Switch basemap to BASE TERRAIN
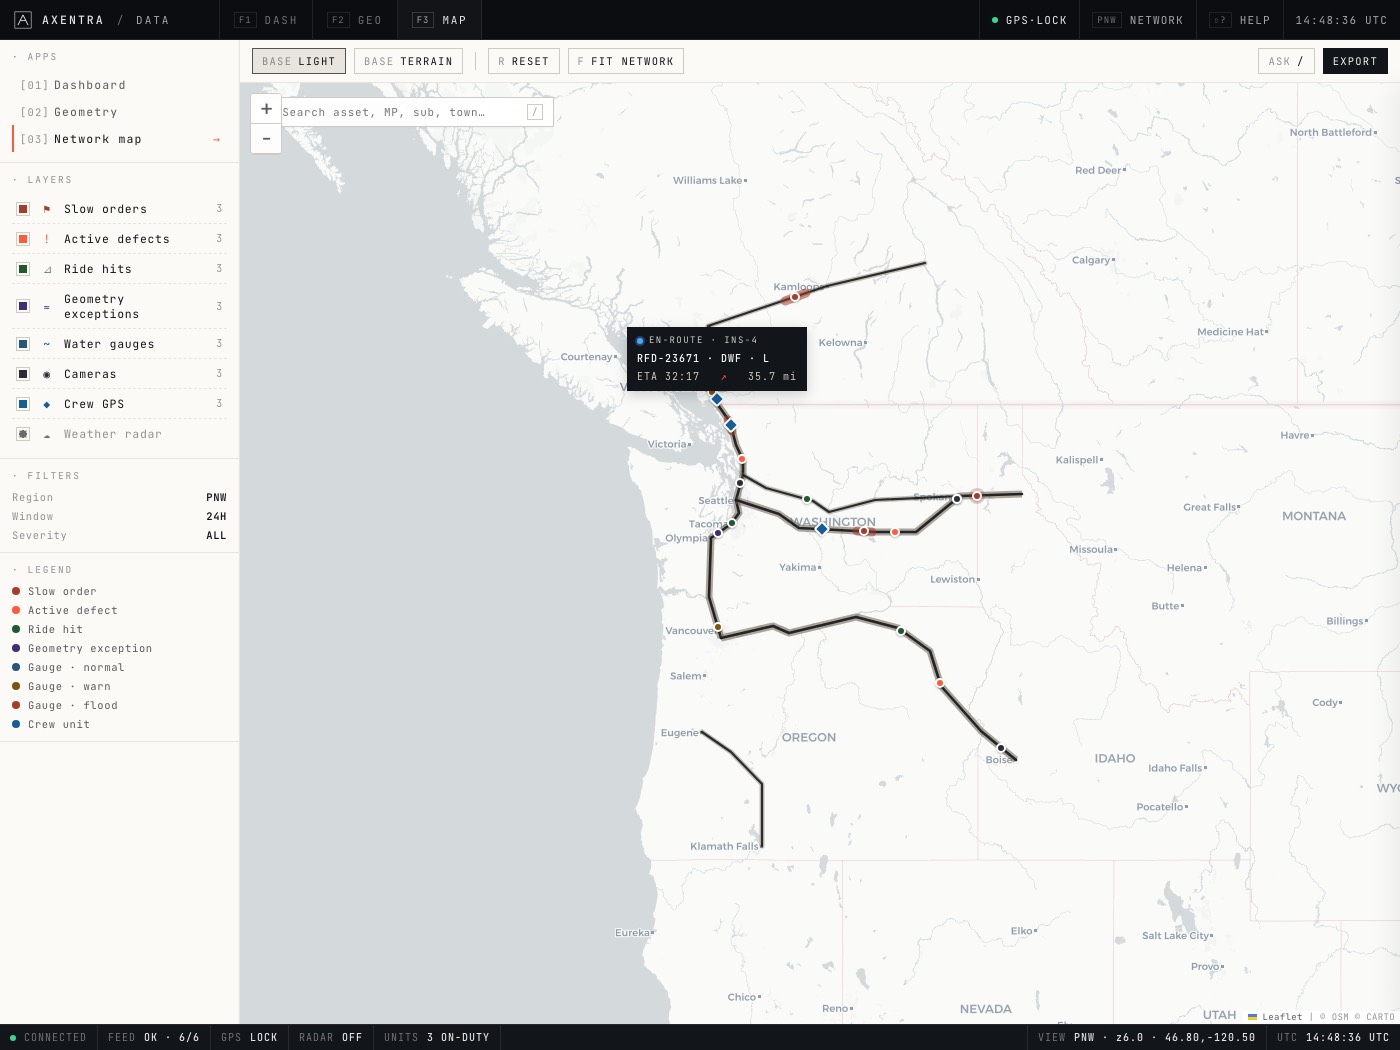The height and width of the screenshot is (1050, 1400). pos(408,61)
